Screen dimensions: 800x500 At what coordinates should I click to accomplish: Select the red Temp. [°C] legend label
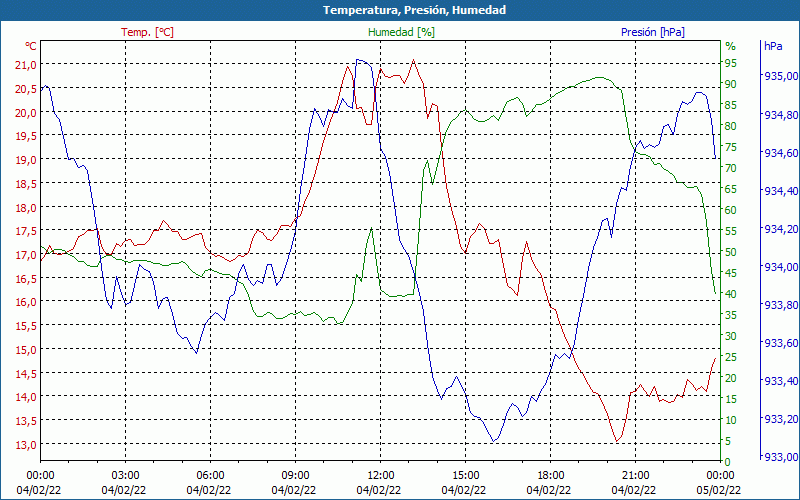[x=147, y=32]
